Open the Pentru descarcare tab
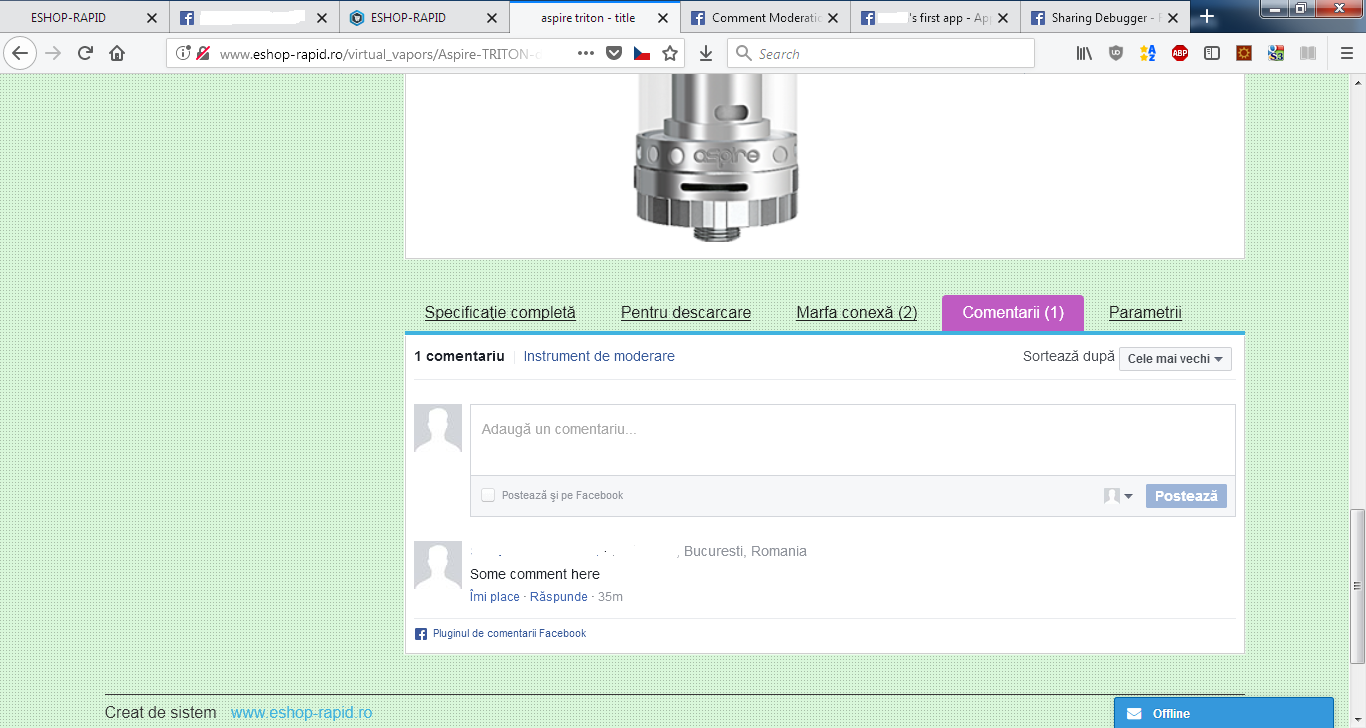 [x=686, y=312]
